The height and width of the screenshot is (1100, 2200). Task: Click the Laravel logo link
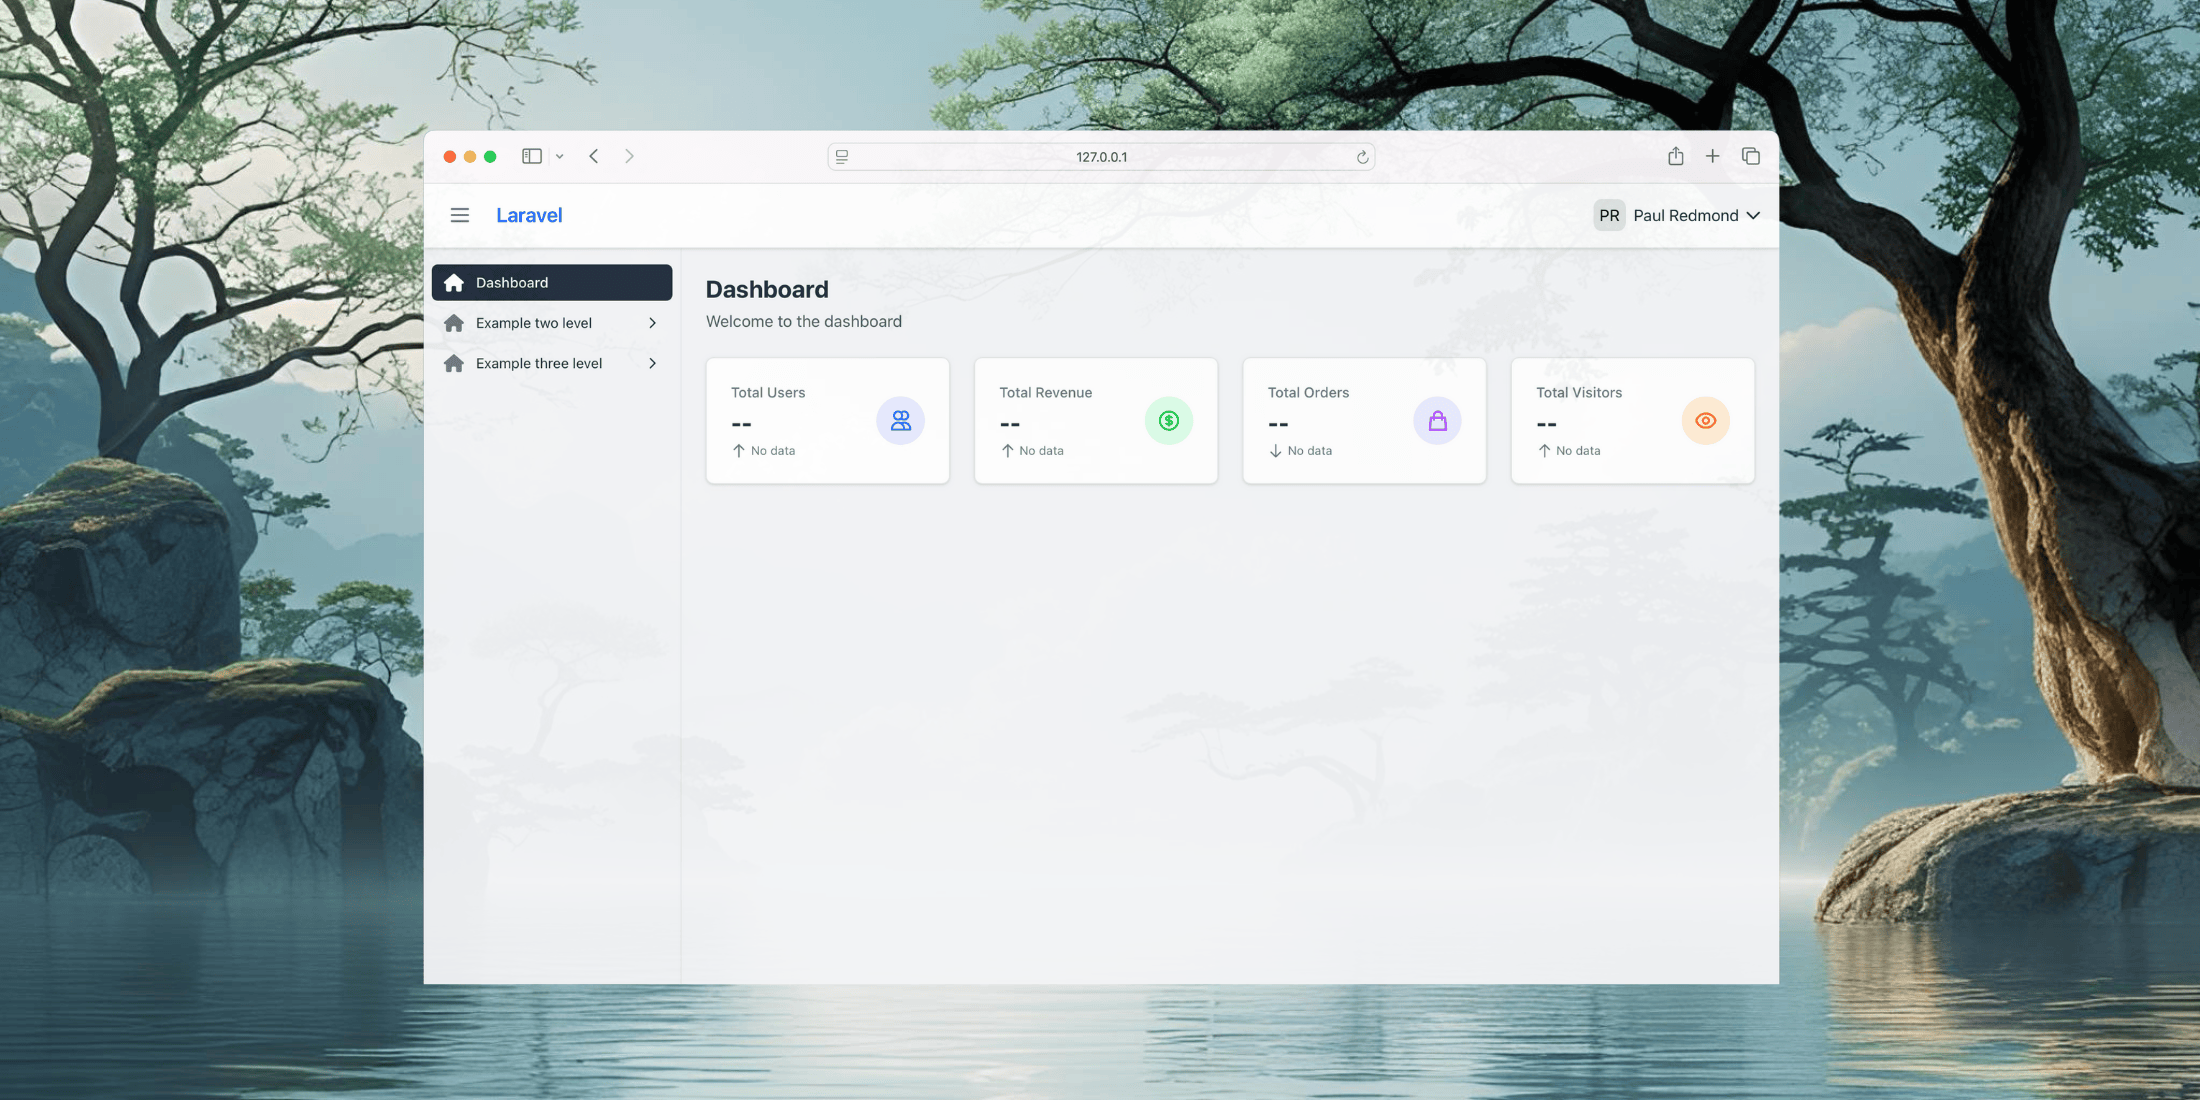pos(529,215)
